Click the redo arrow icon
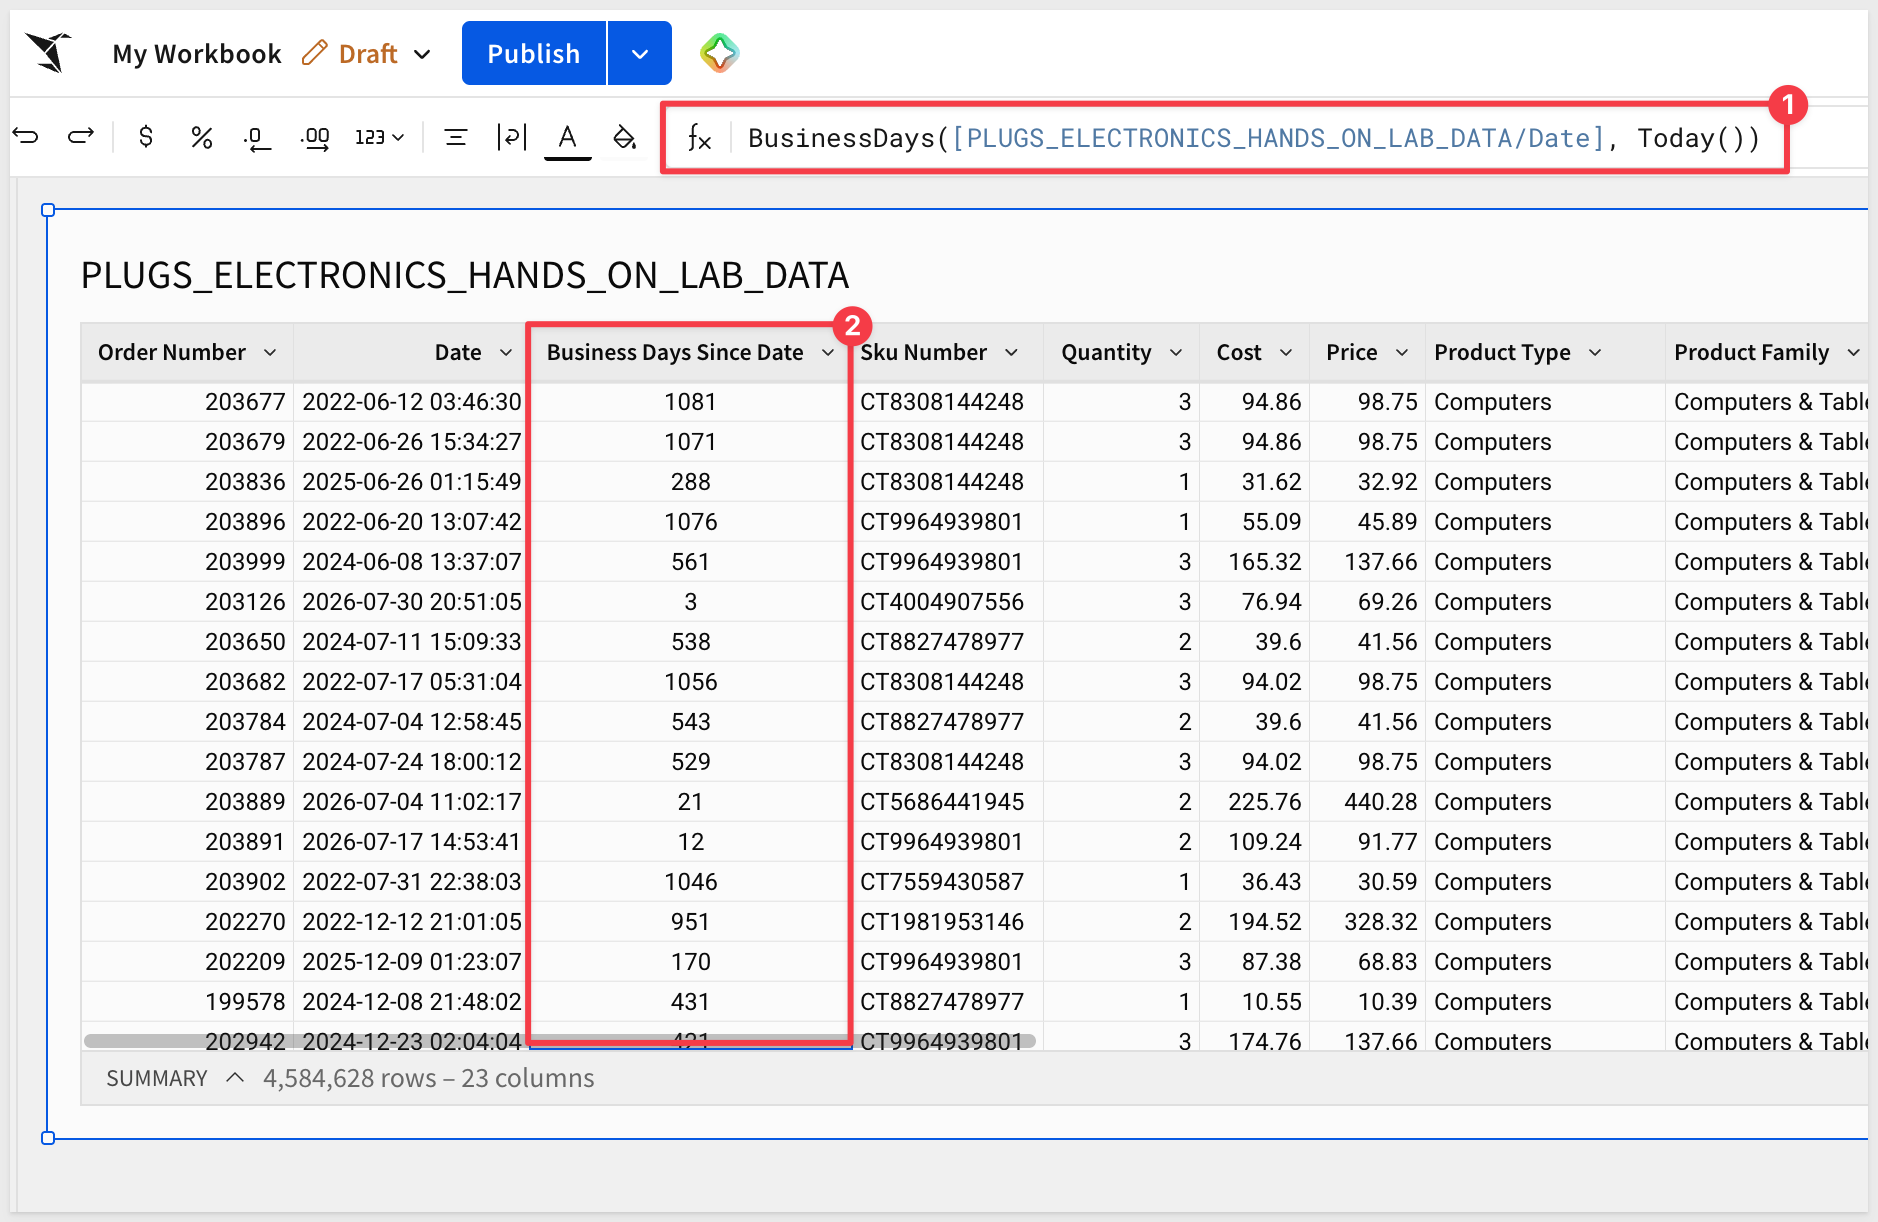This screenshot has width=1878, height=1222. 81,137
